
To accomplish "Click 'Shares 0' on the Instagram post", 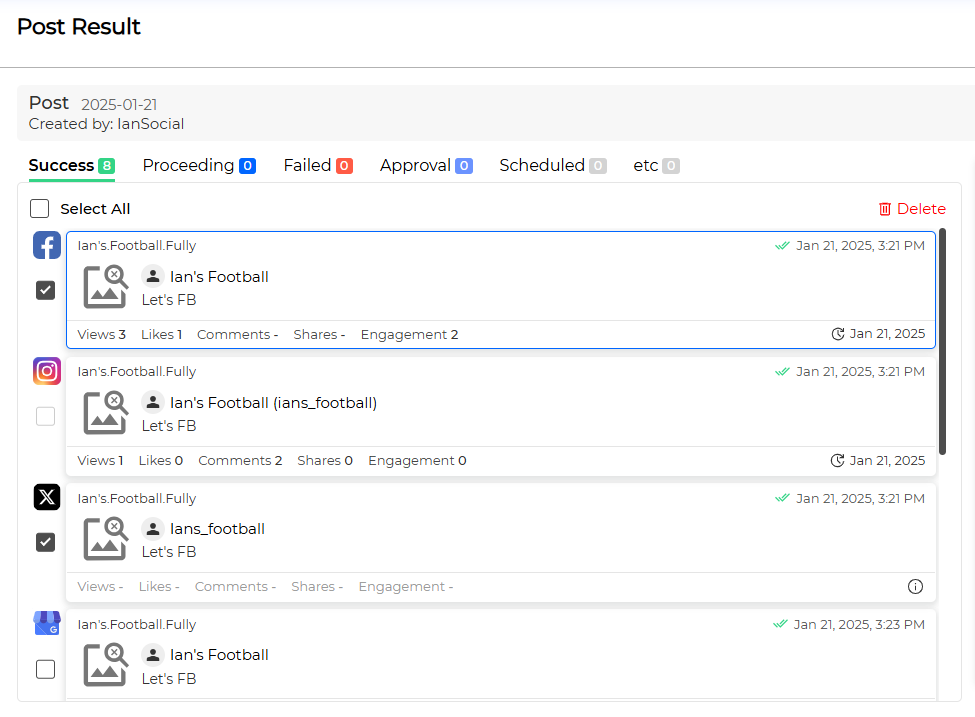I will click(325, 461).
